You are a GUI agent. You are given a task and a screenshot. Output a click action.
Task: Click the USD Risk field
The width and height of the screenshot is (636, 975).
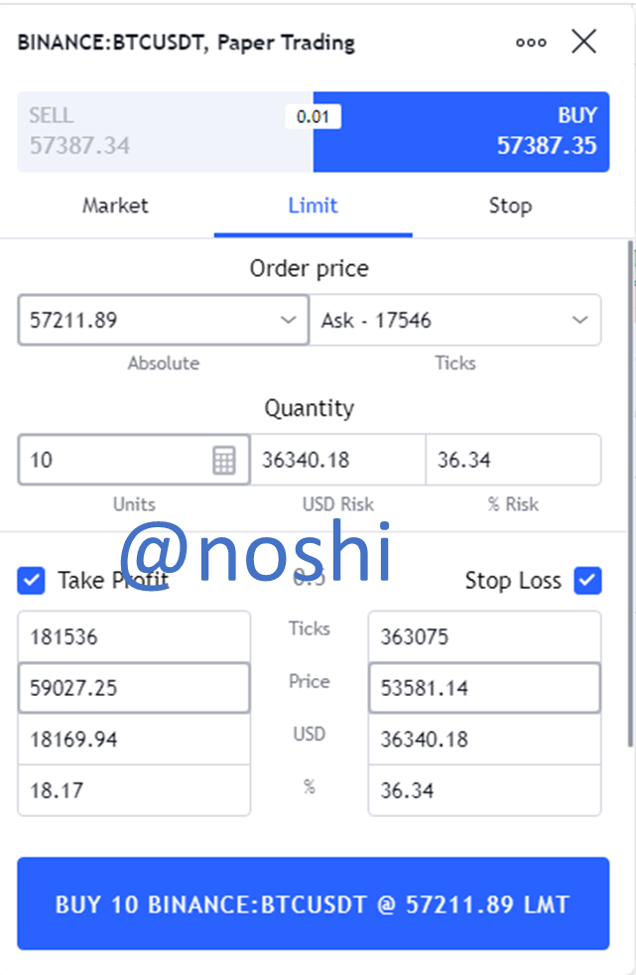pos(337,460)
